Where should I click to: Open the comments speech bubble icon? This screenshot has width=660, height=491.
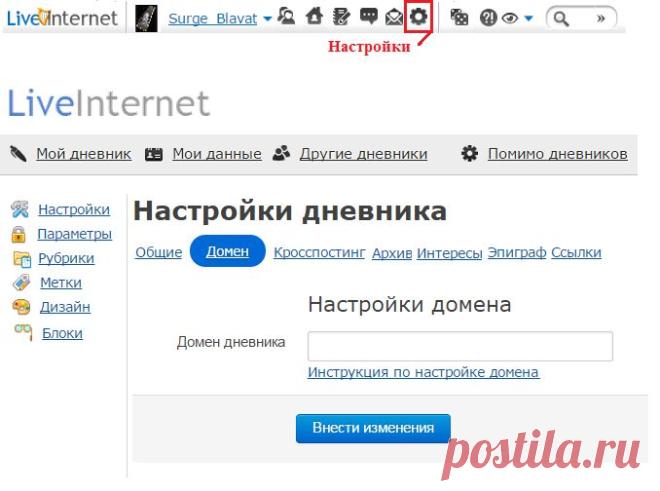(x=369, y=17)
